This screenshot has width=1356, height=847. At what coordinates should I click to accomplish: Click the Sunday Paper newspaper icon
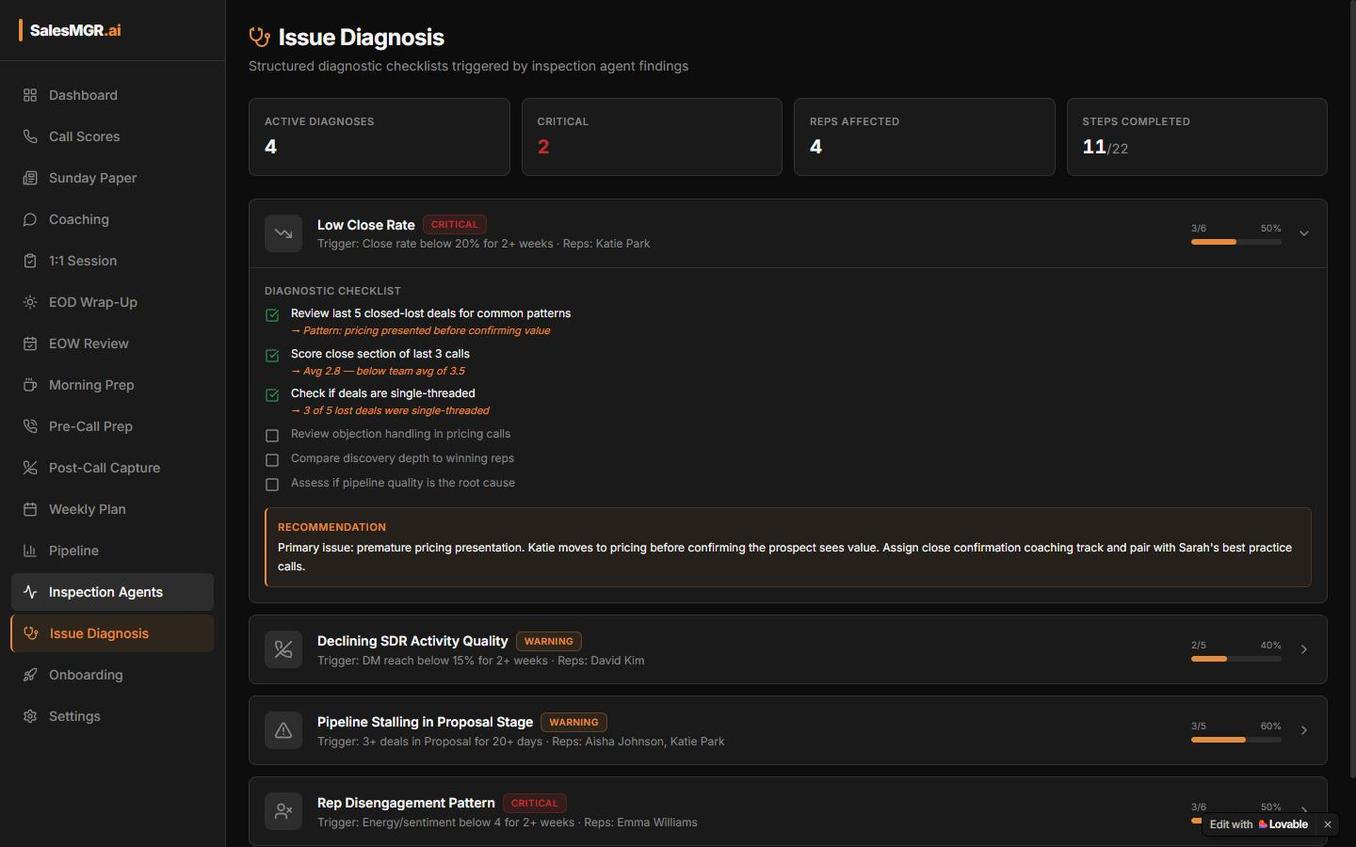point(30,178)
